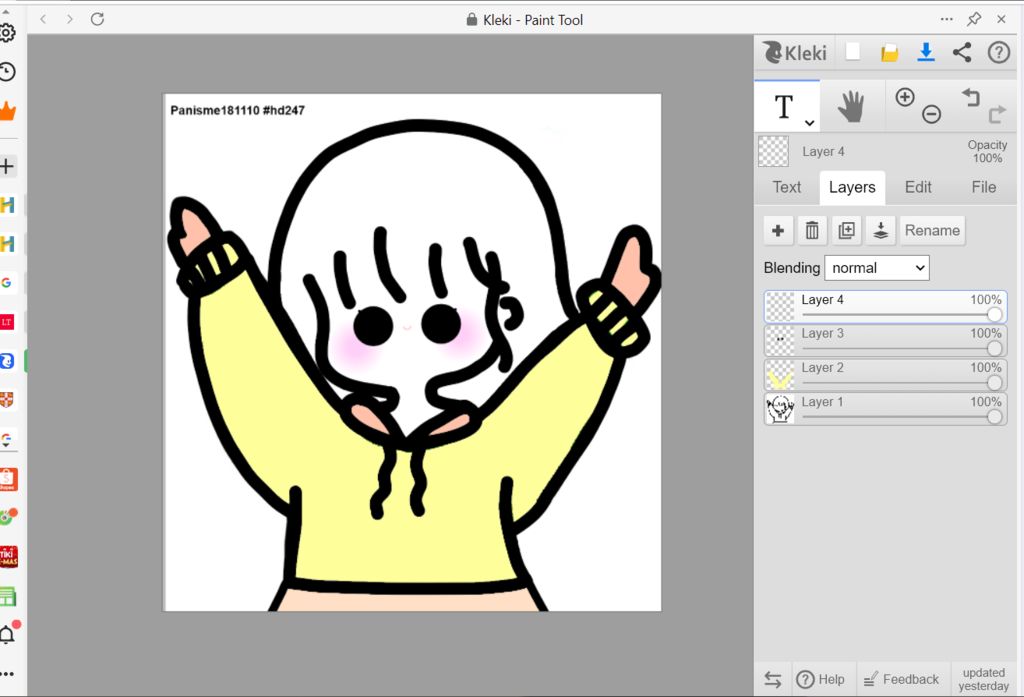Click the forward navigation arrow
Screen dimensions: 1024x697
[x=70, y=19]
